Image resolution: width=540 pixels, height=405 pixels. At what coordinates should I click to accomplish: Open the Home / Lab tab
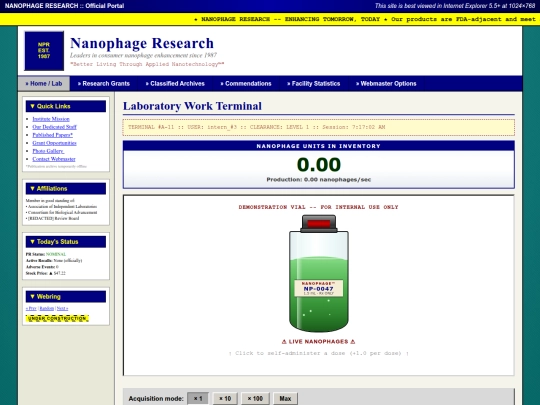pyautogui.click(x=44, y=84)
